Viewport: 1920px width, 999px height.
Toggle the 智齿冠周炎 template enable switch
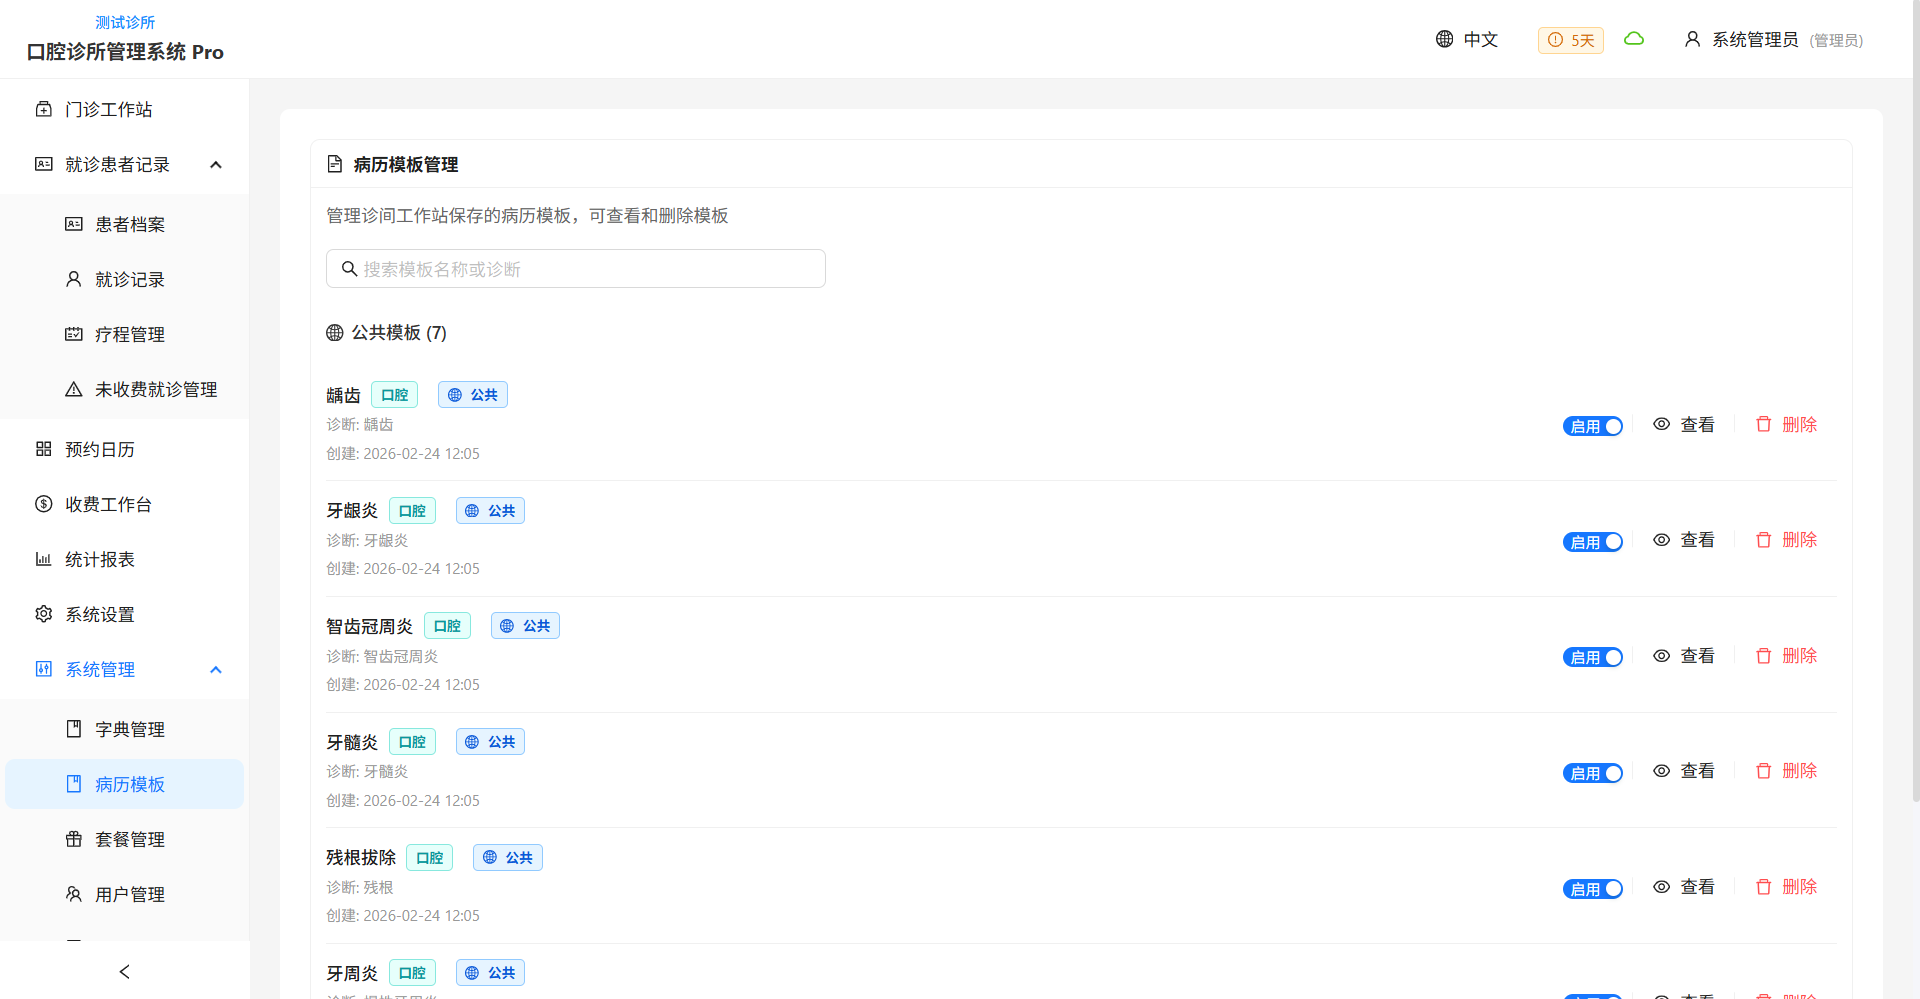tap(1592, 657)
